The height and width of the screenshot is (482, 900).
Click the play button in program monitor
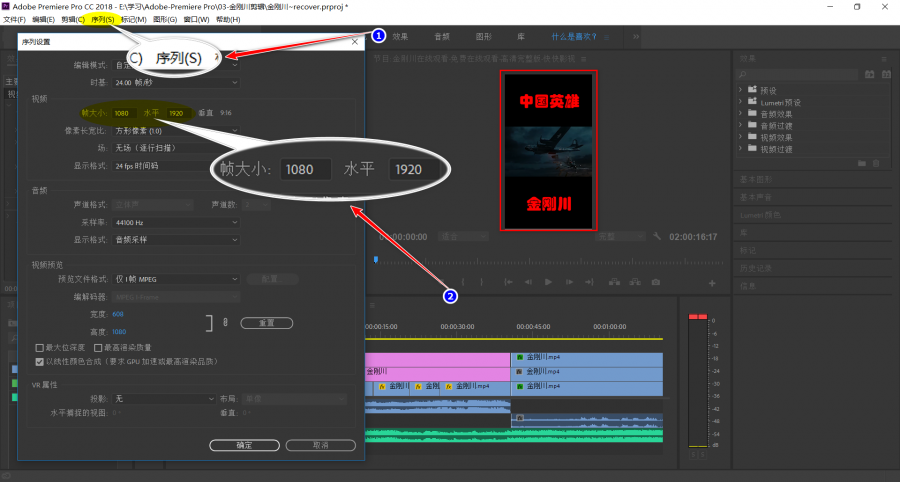(x=548, y=282)
